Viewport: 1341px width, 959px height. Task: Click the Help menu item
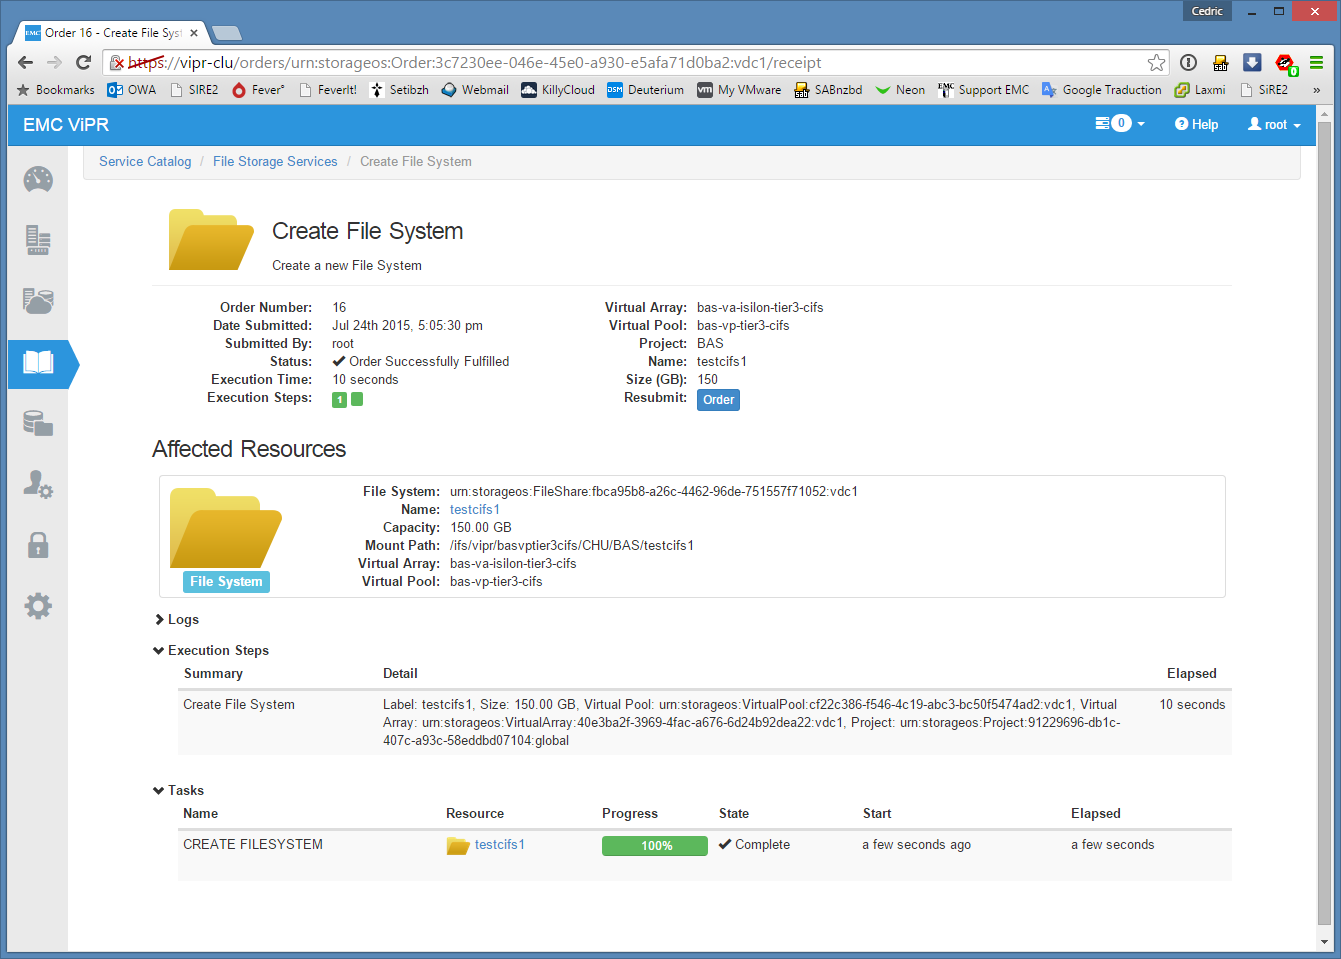point(1197,125)
